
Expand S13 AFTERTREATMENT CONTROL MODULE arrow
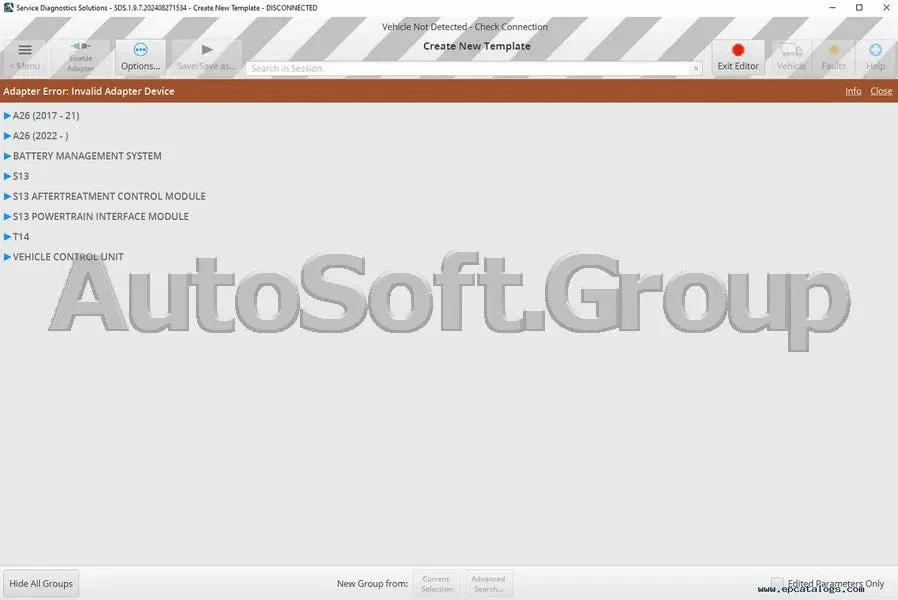point(7,196)
